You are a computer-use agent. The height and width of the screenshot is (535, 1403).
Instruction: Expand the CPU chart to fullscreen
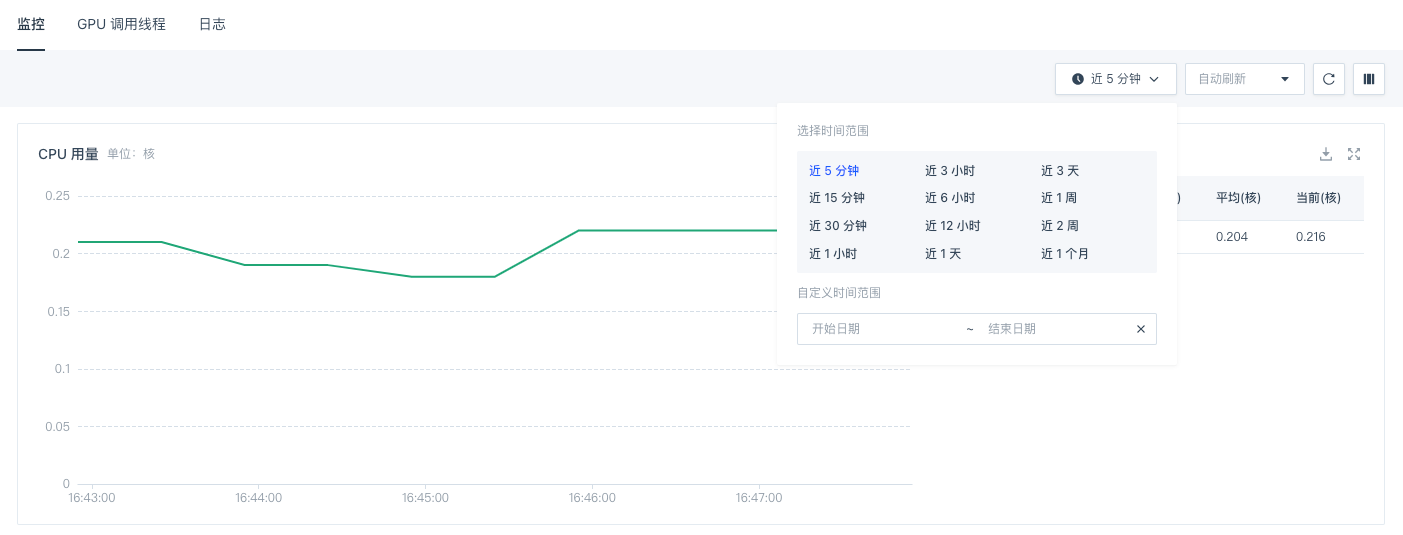(1354, 154)
